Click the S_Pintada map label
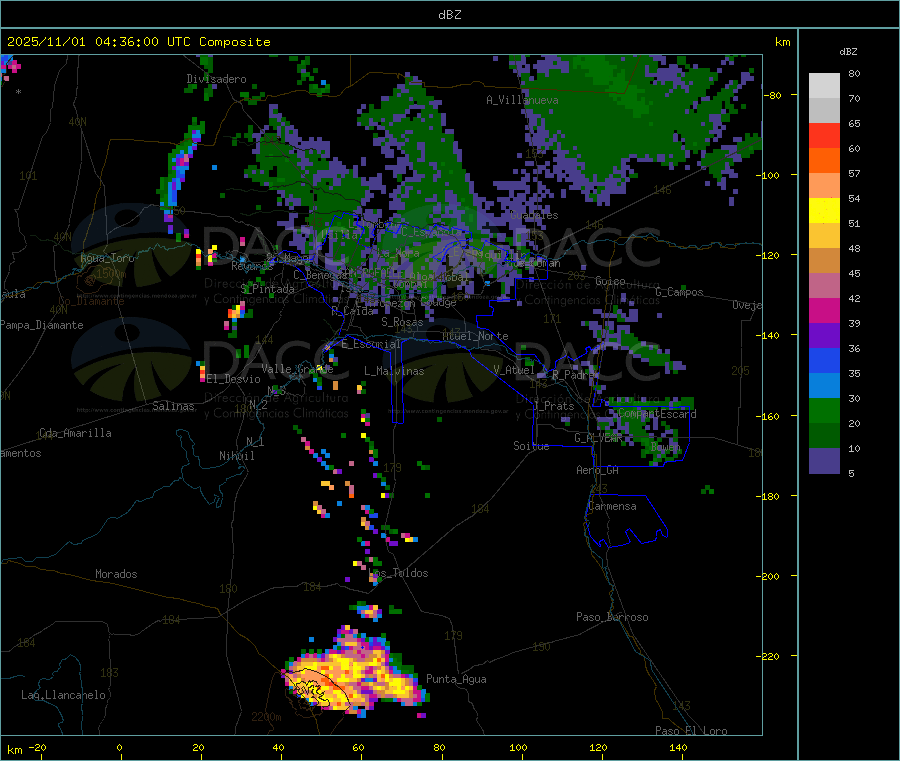Screen dimensions: 900x761 [267, 289]
